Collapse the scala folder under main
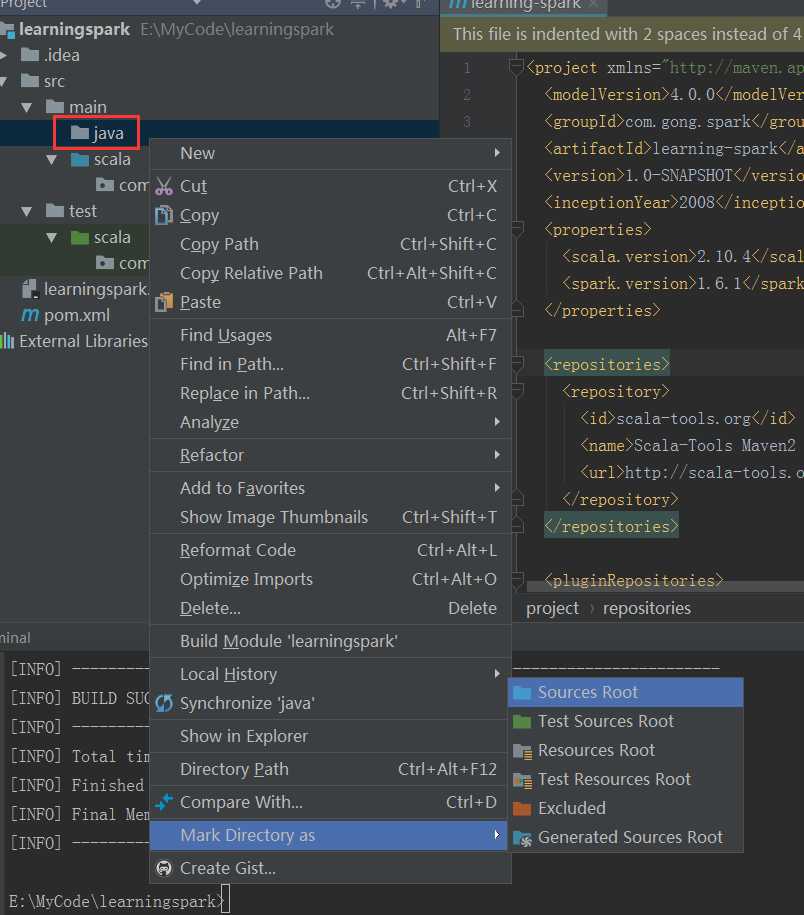This screenshot has height=915, width=804. pos(51,159)
